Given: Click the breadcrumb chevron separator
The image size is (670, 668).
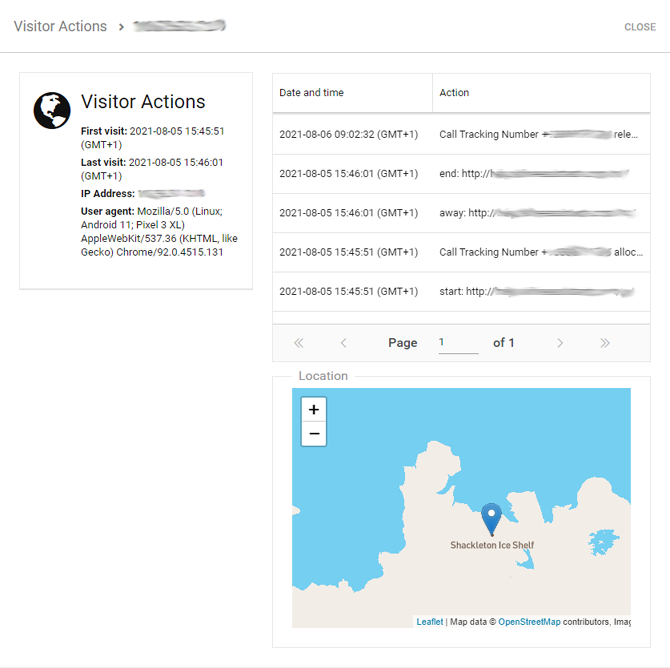Looking at the screenshot, I should (x=121, y=27).
